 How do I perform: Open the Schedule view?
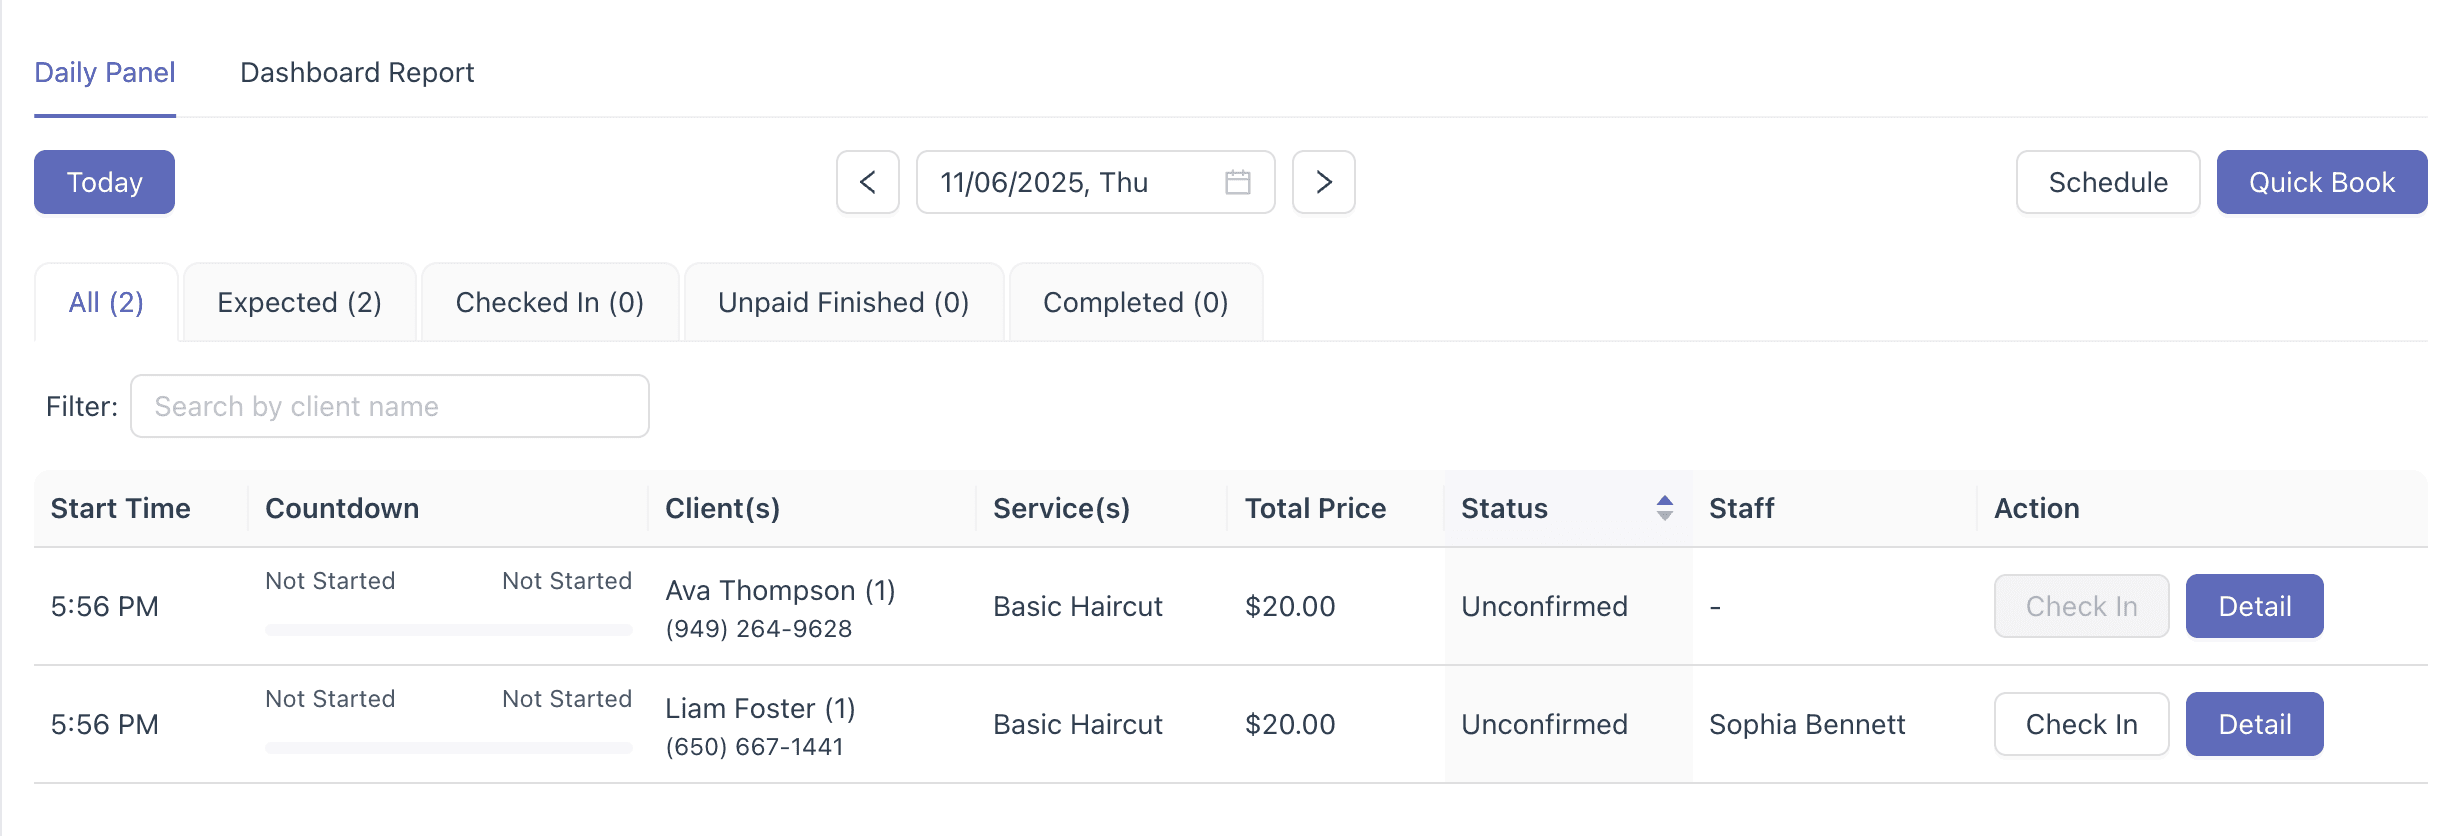[x=2107, y=182]
